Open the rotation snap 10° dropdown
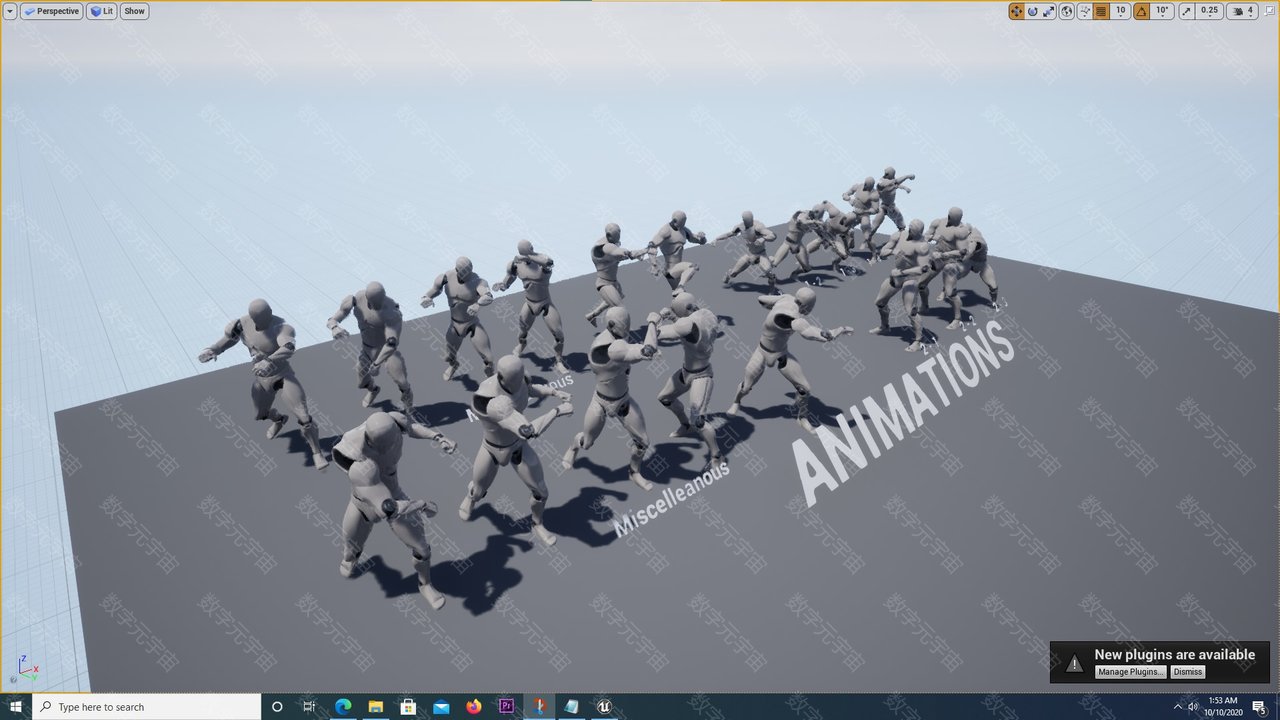 pos(1162,11)
